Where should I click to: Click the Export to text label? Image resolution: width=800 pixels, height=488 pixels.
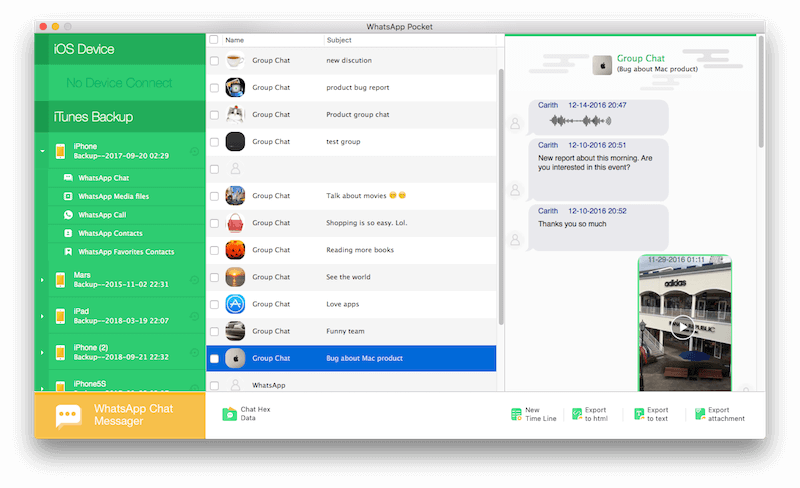click(x=658, y=414)
